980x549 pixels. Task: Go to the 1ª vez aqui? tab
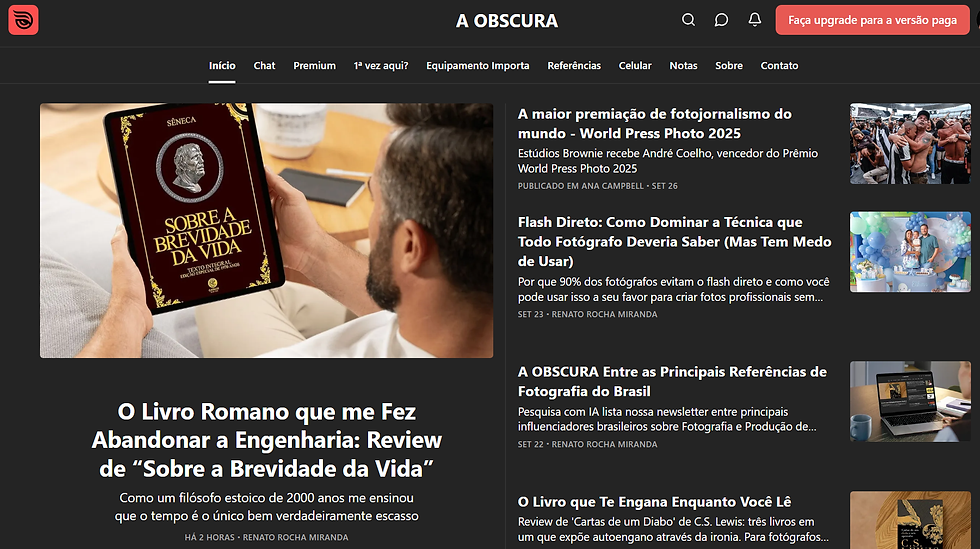coord(381,66)
